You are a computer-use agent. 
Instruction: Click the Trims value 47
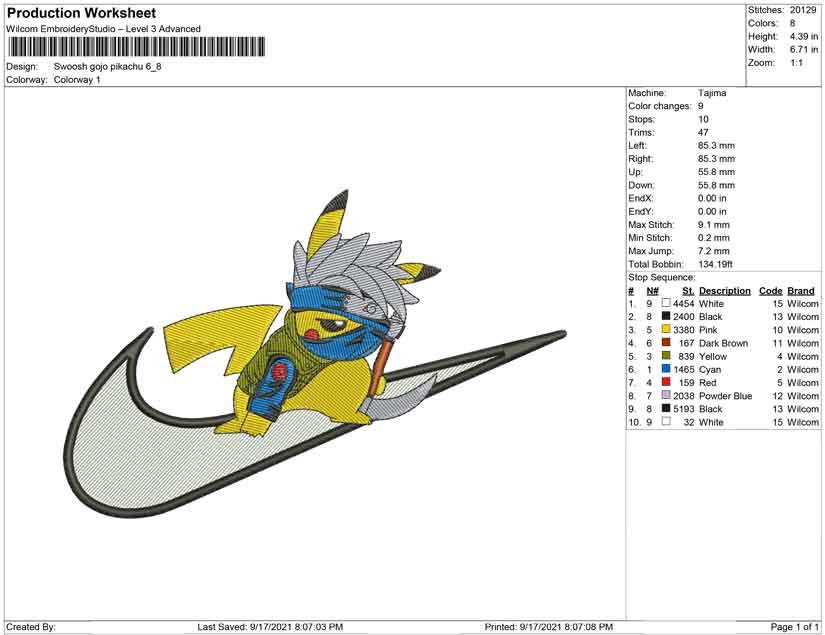tap(703, 133)
